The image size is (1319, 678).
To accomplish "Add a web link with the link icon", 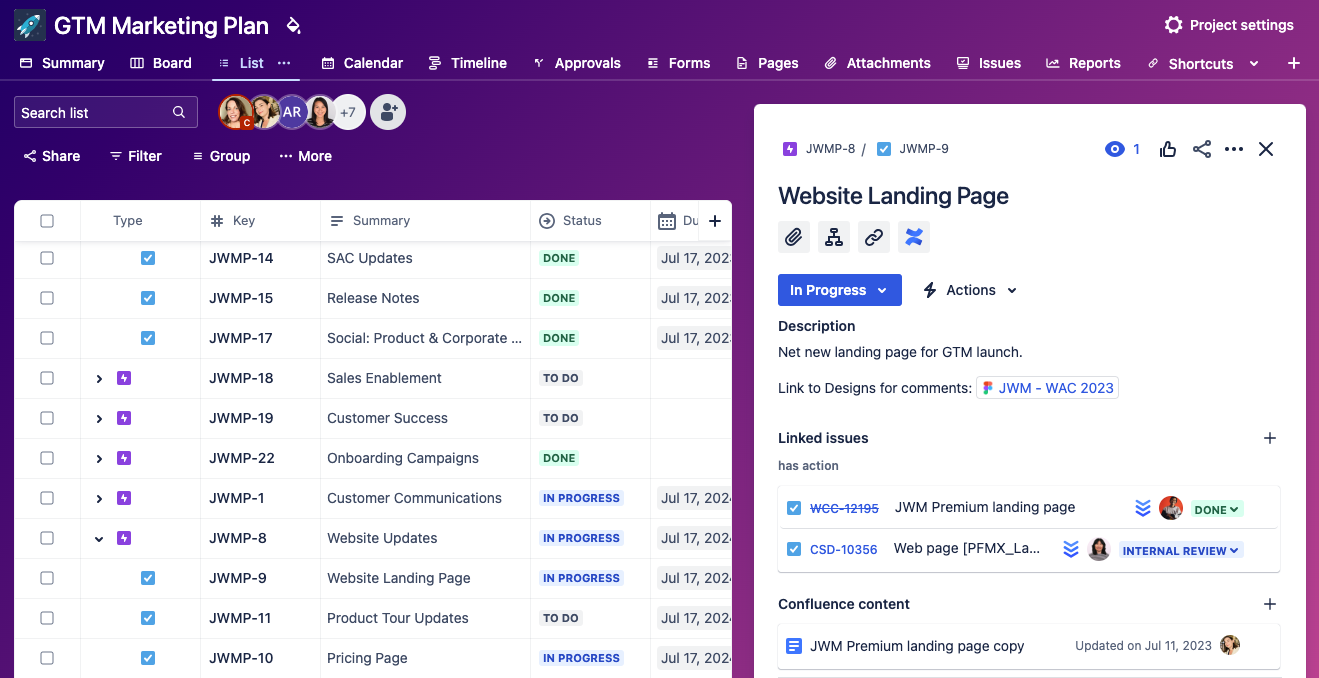I will tap(873, 237).
